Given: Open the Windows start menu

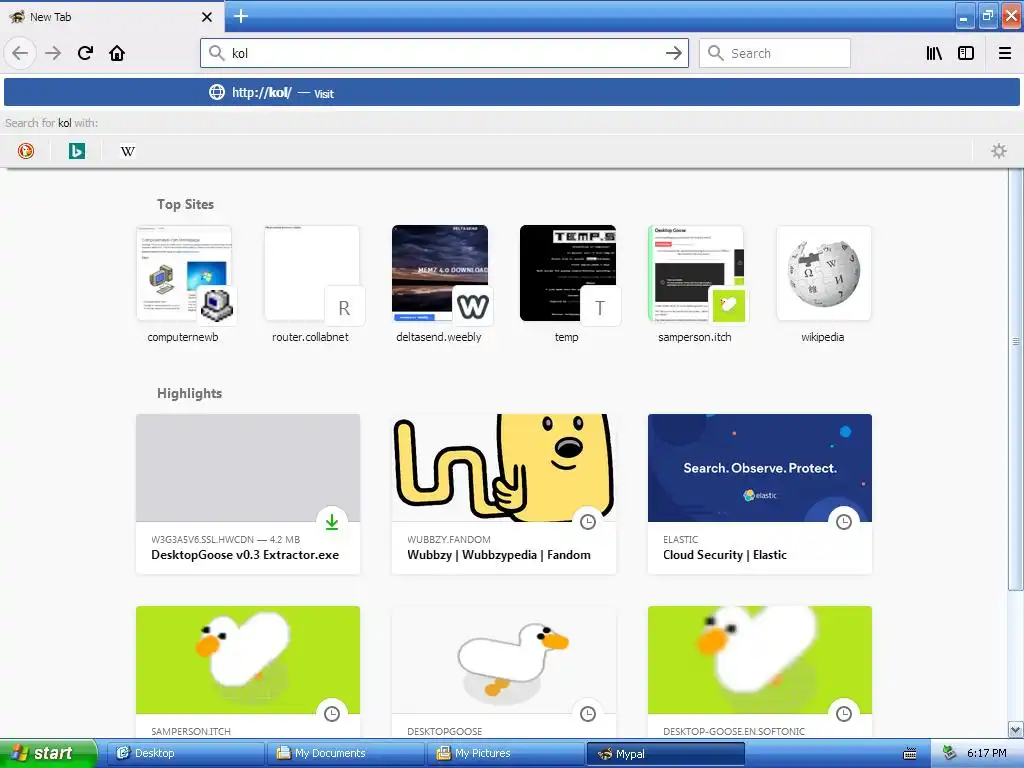Looking at the screenshot, I should [48, 753].
